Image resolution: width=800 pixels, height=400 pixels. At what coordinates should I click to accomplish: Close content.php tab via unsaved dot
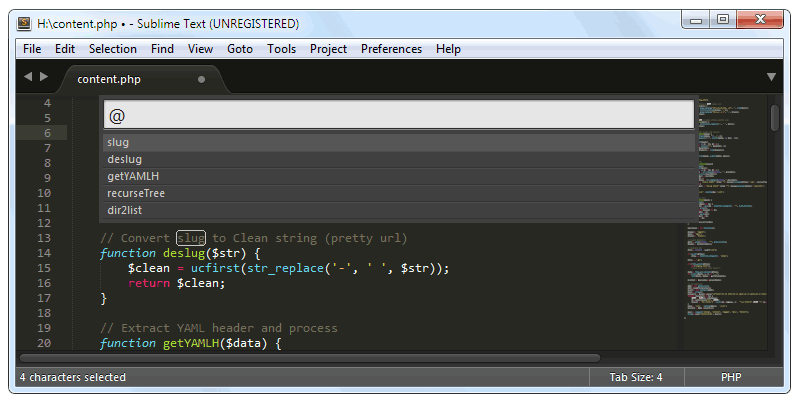coord(202,80)
